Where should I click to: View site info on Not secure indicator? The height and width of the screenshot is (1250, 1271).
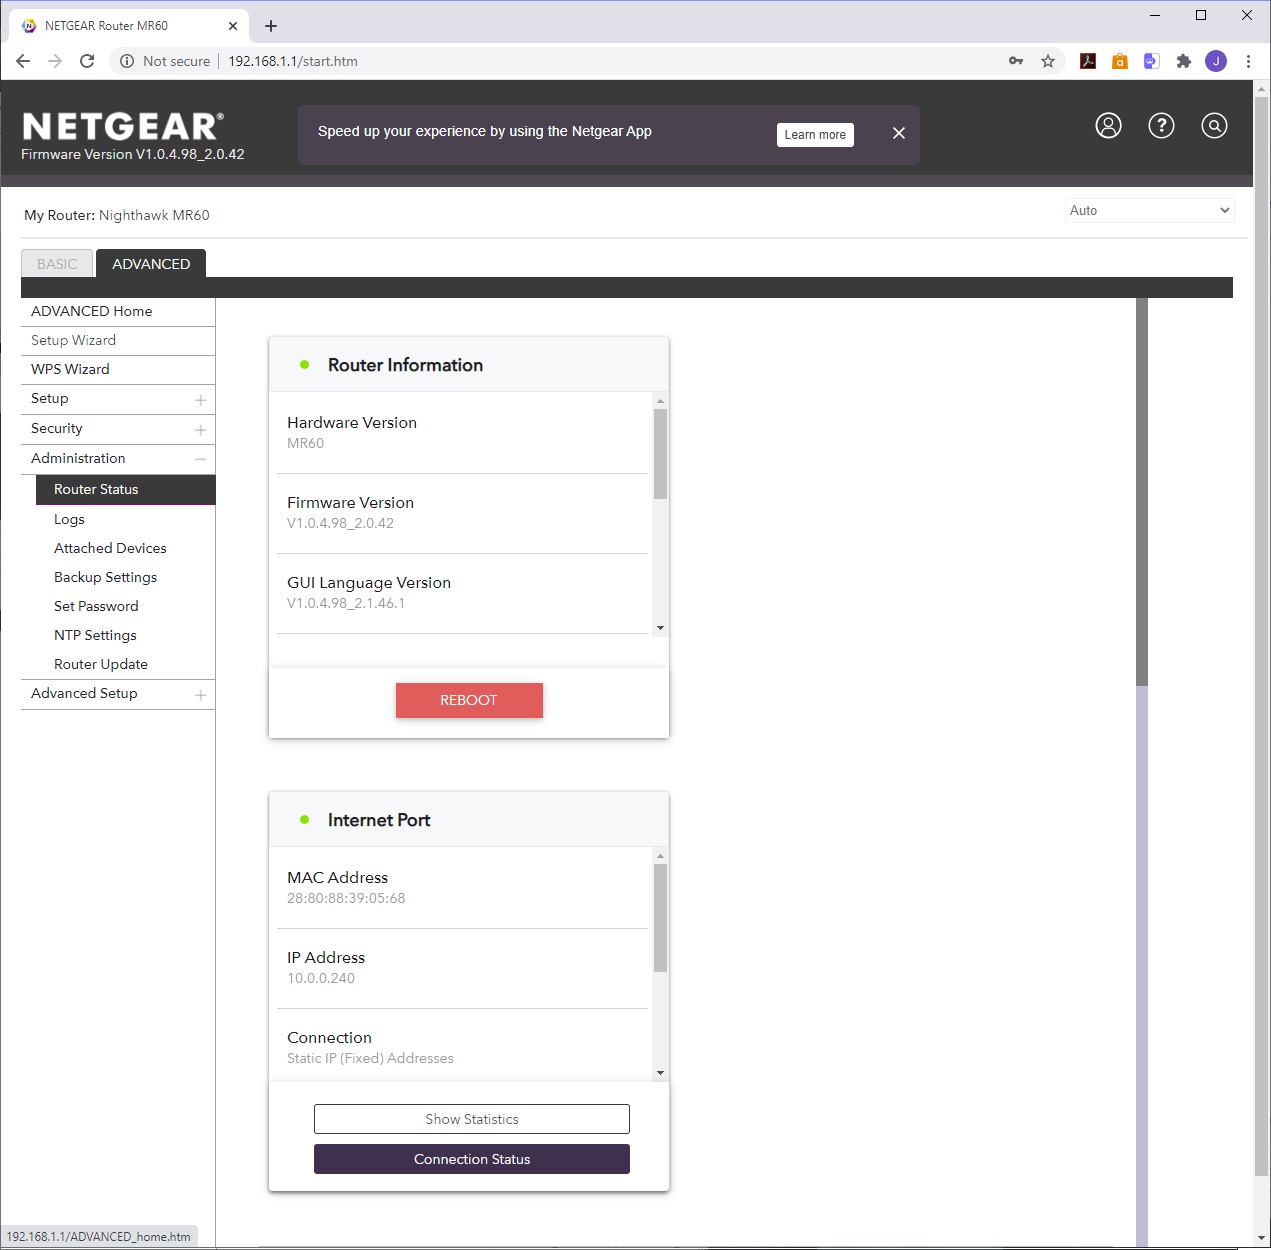[x=165, y=61]
